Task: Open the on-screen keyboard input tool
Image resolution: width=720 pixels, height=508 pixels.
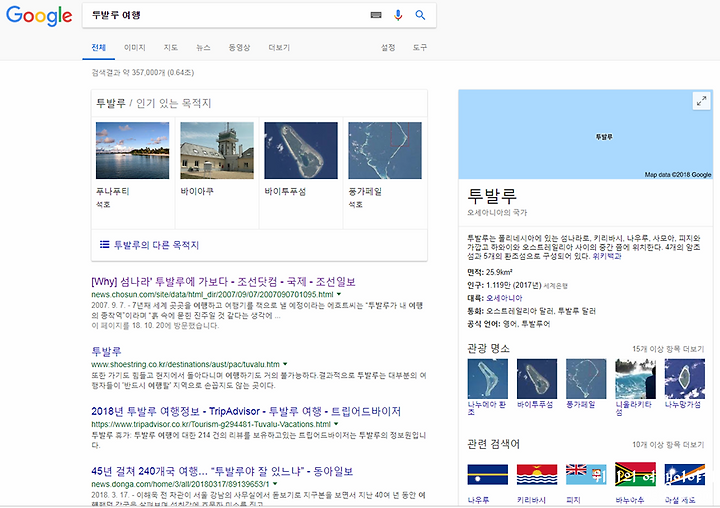Action: (x=376, y=15)
